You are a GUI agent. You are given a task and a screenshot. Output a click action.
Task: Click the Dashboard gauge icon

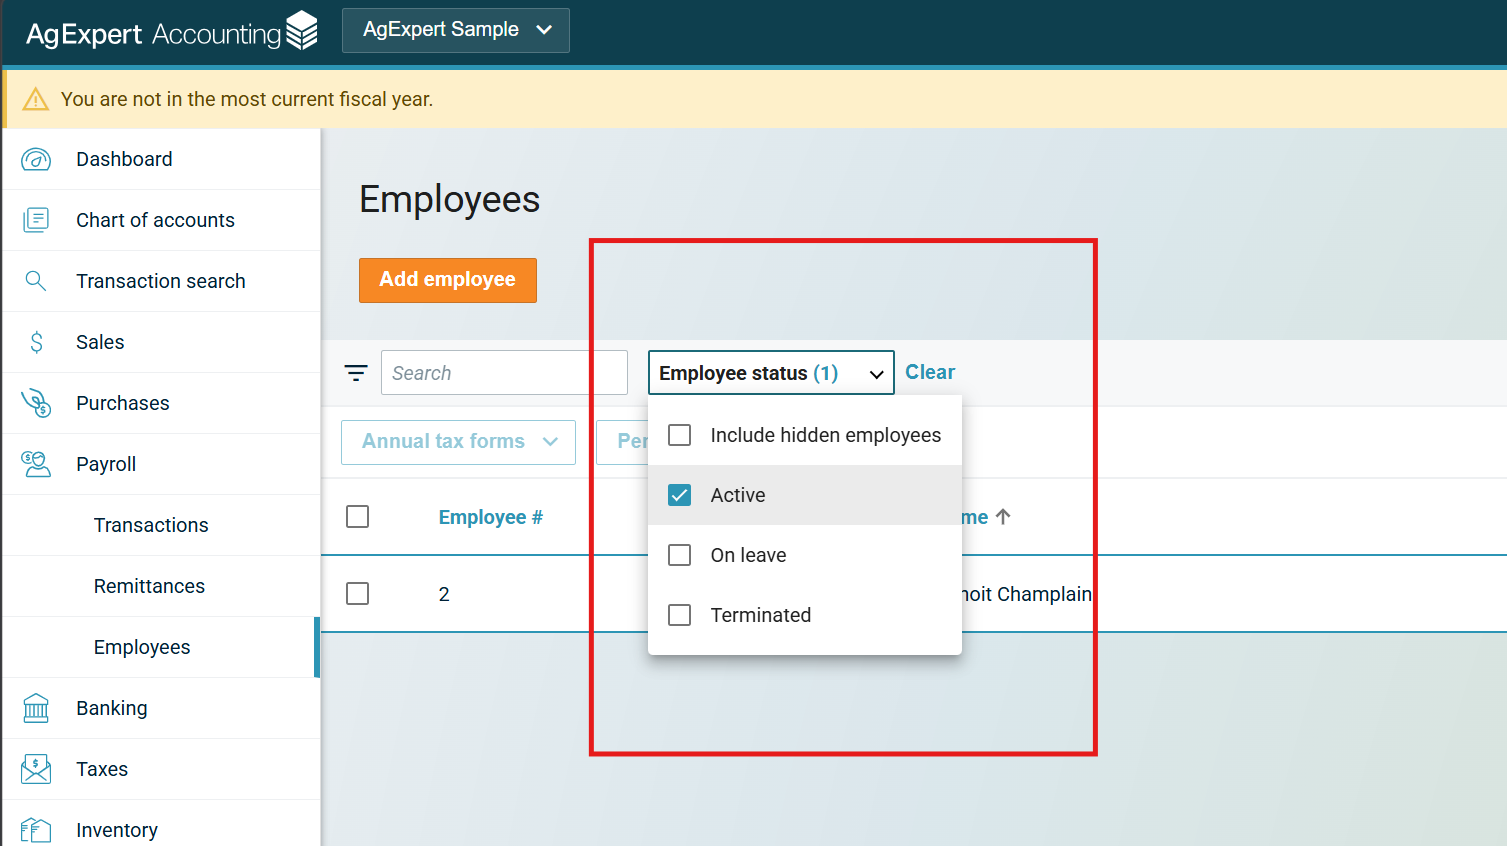pos(36,159)
